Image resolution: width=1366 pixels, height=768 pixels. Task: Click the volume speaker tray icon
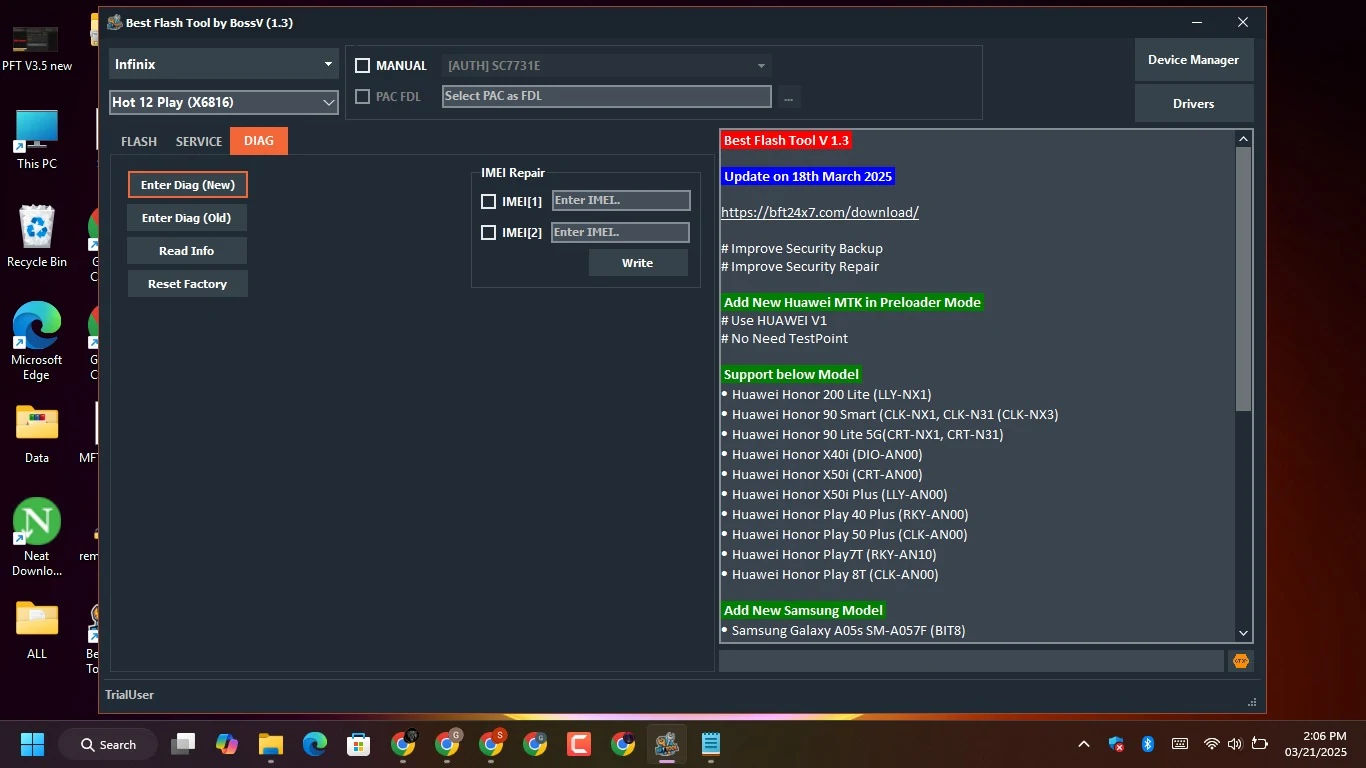tap(1234, 744)
